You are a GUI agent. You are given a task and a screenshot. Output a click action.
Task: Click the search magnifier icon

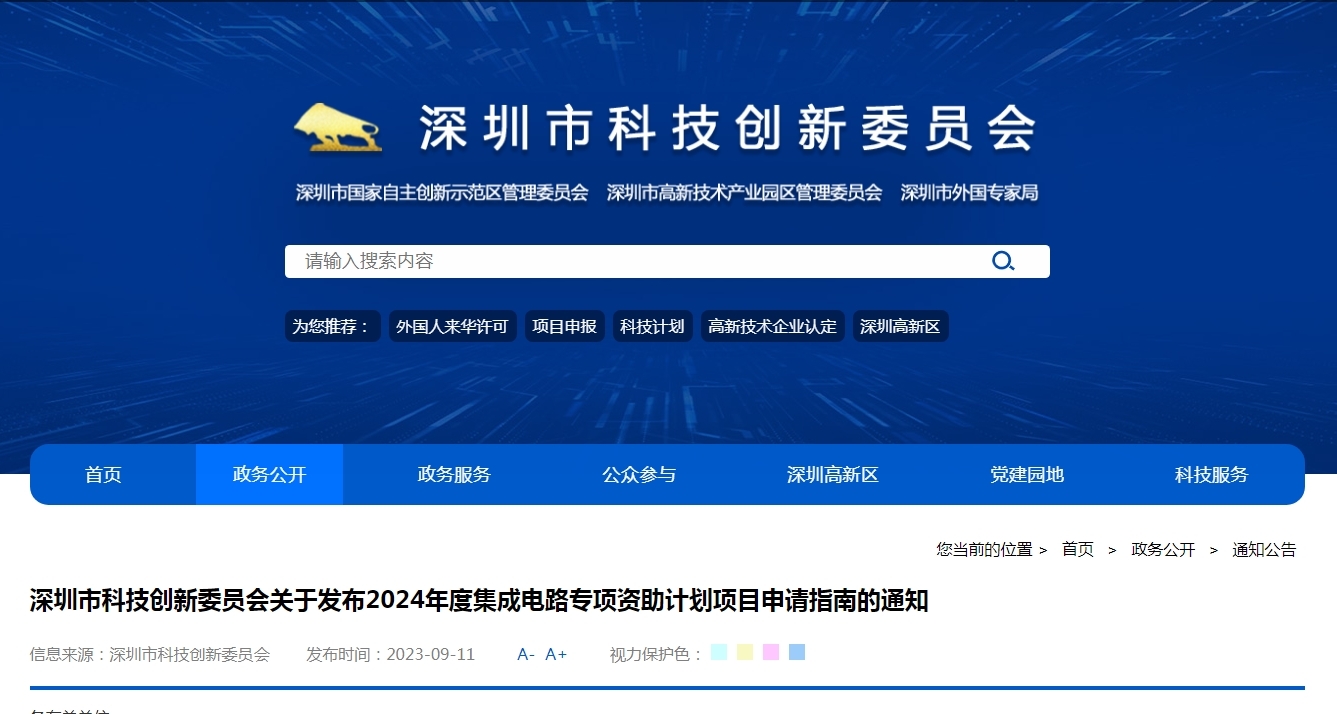(1003, 261)
